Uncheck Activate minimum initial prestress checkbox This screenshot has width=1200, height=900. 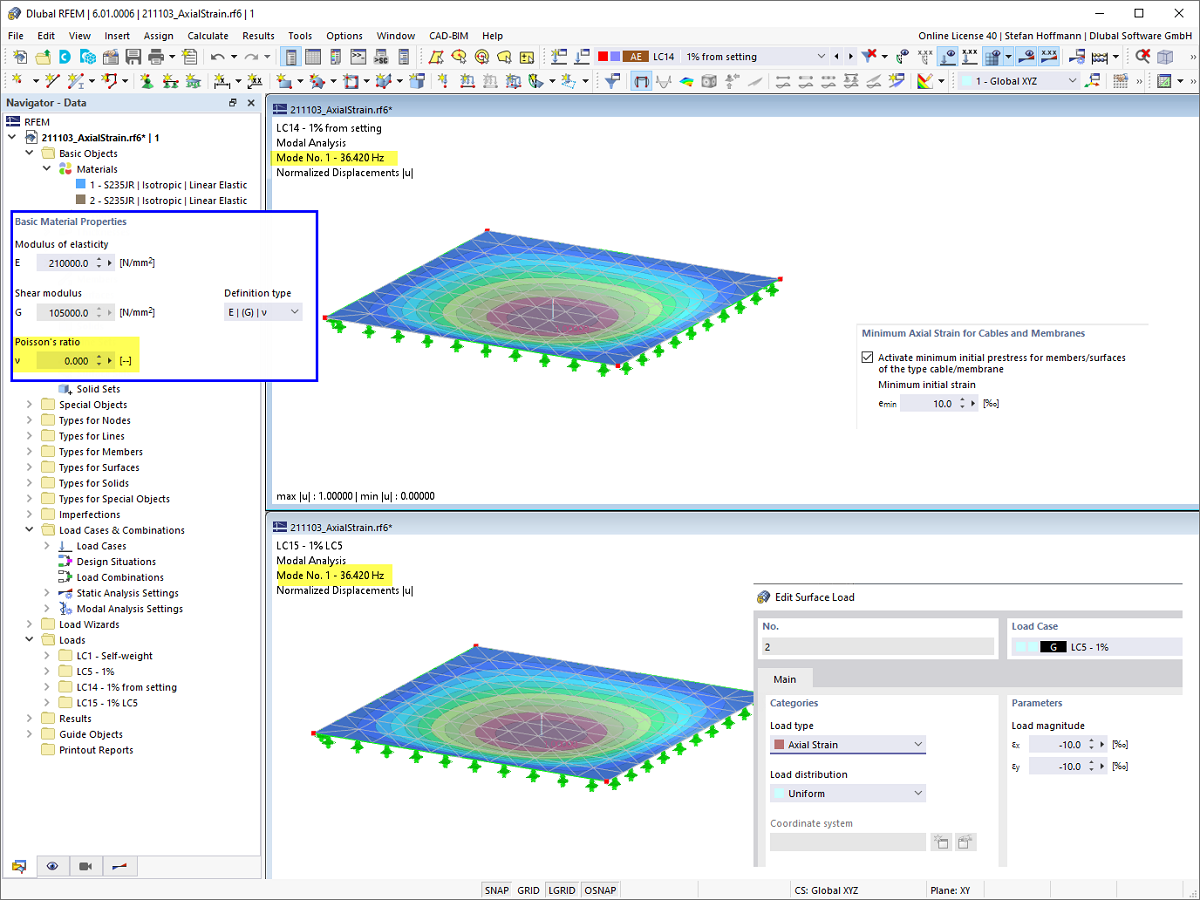tap(867, 357)
